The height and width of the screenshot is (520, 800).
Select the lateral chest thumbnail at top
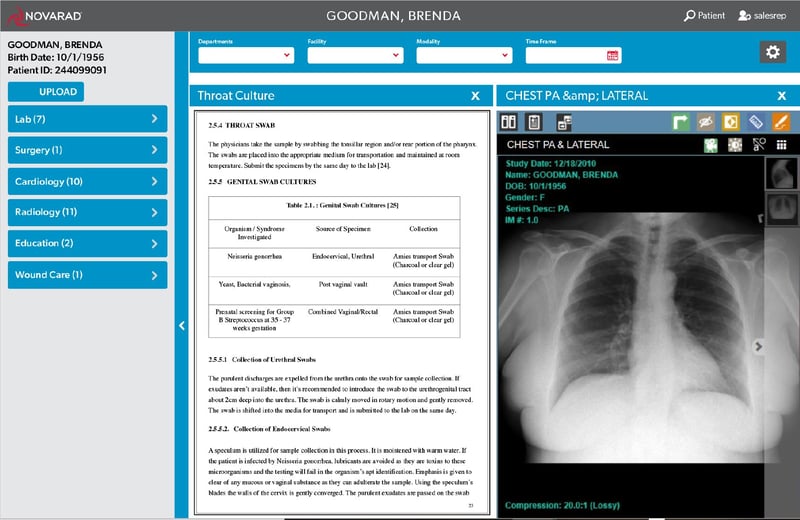point(782,174)
